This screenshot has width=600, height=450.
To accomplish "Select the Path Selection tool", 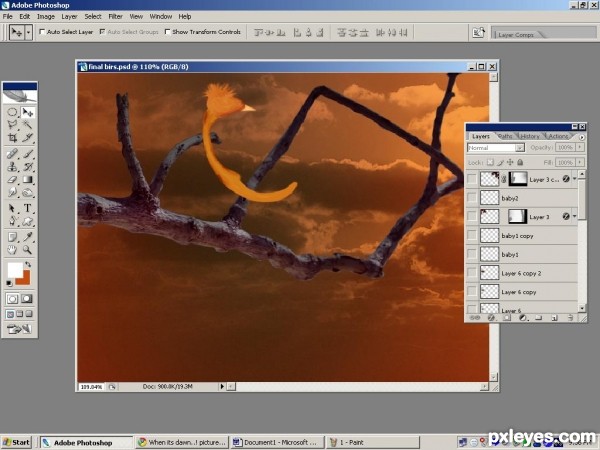I will [12, 209].
